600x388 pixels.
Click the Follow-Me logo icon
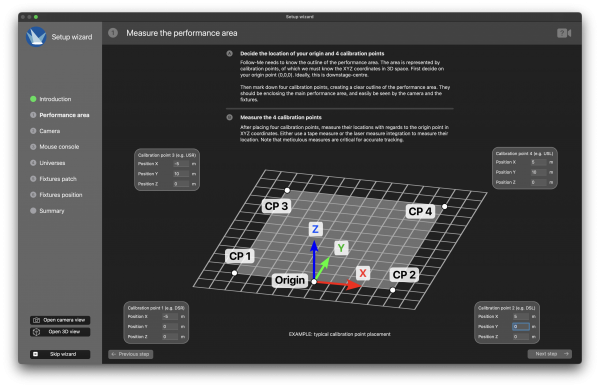click(36, 37)
